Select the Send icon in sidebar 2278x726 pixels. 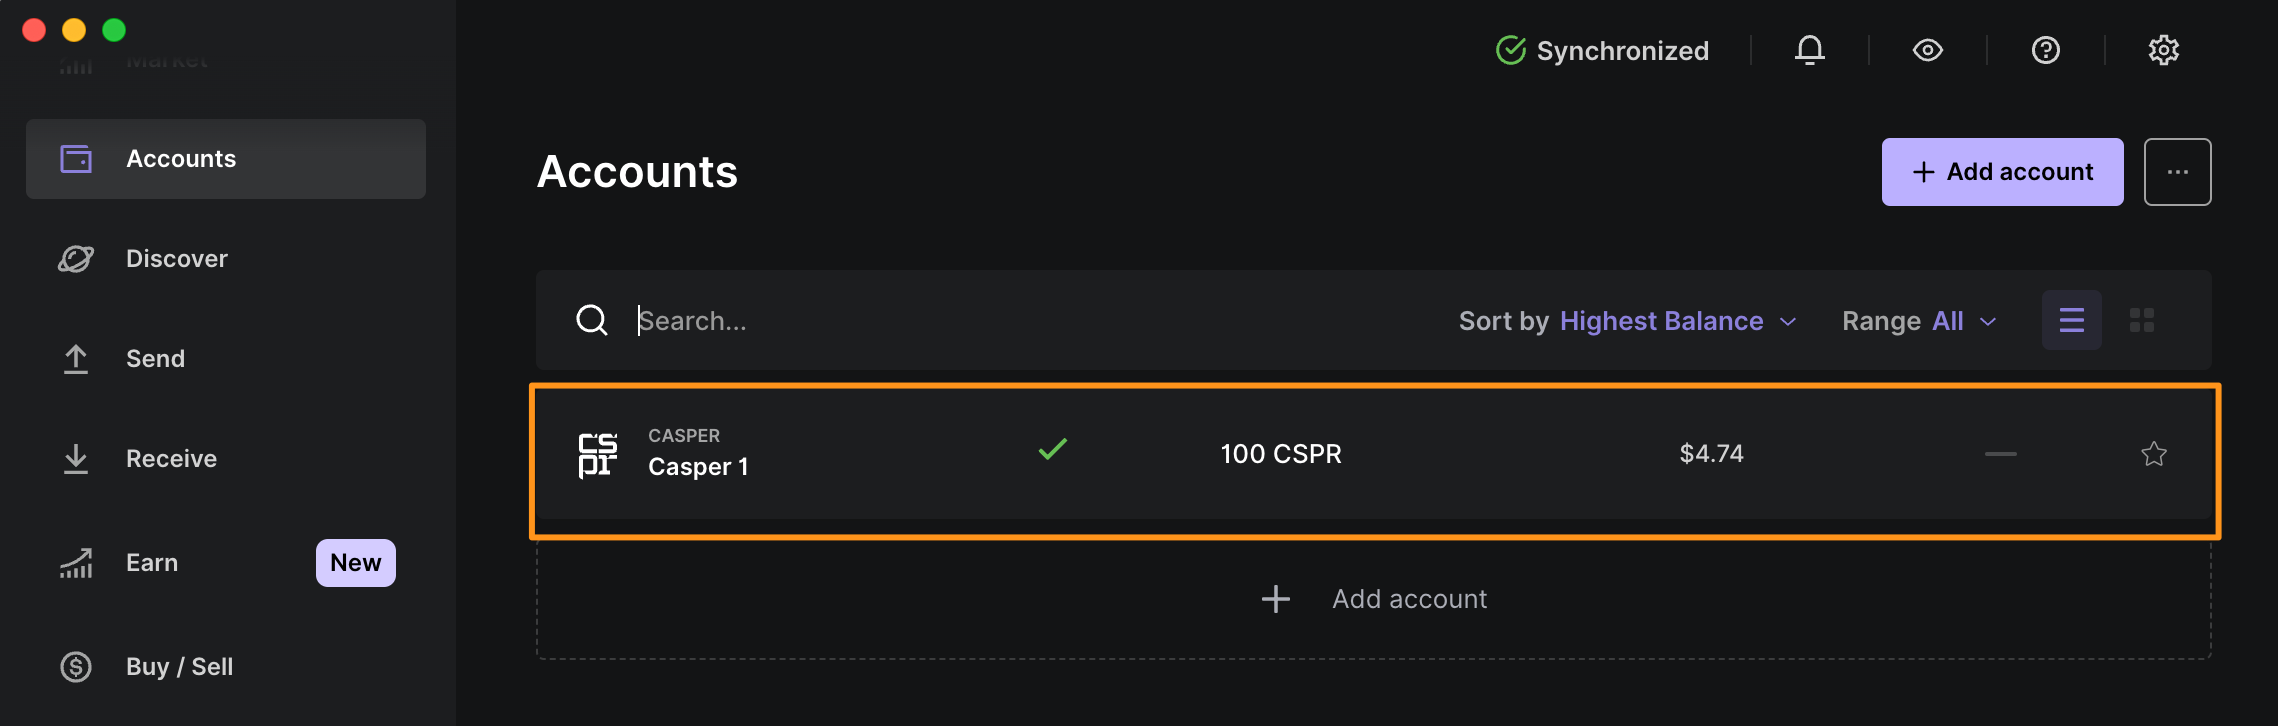click(x=75, y=358)
